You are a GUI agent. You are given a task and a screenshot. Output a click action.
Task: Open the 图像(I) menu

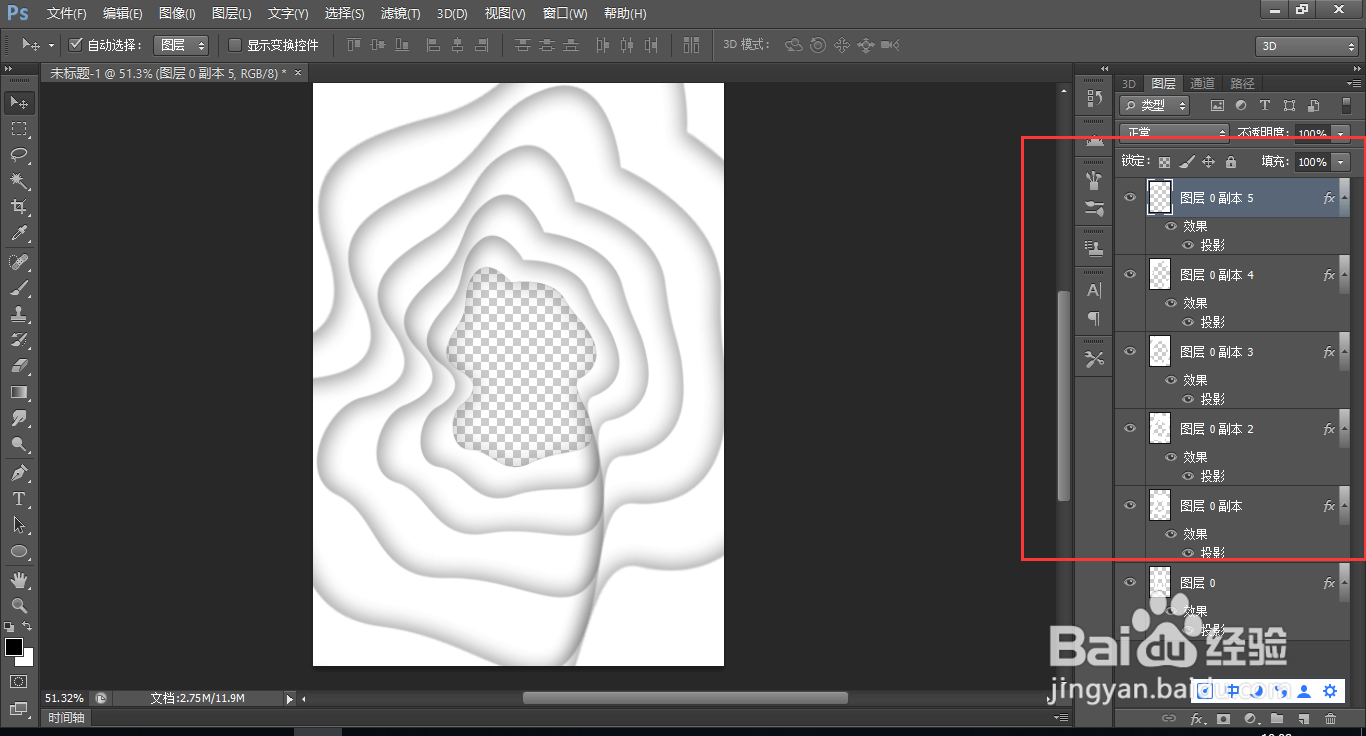tap(177, 14)
